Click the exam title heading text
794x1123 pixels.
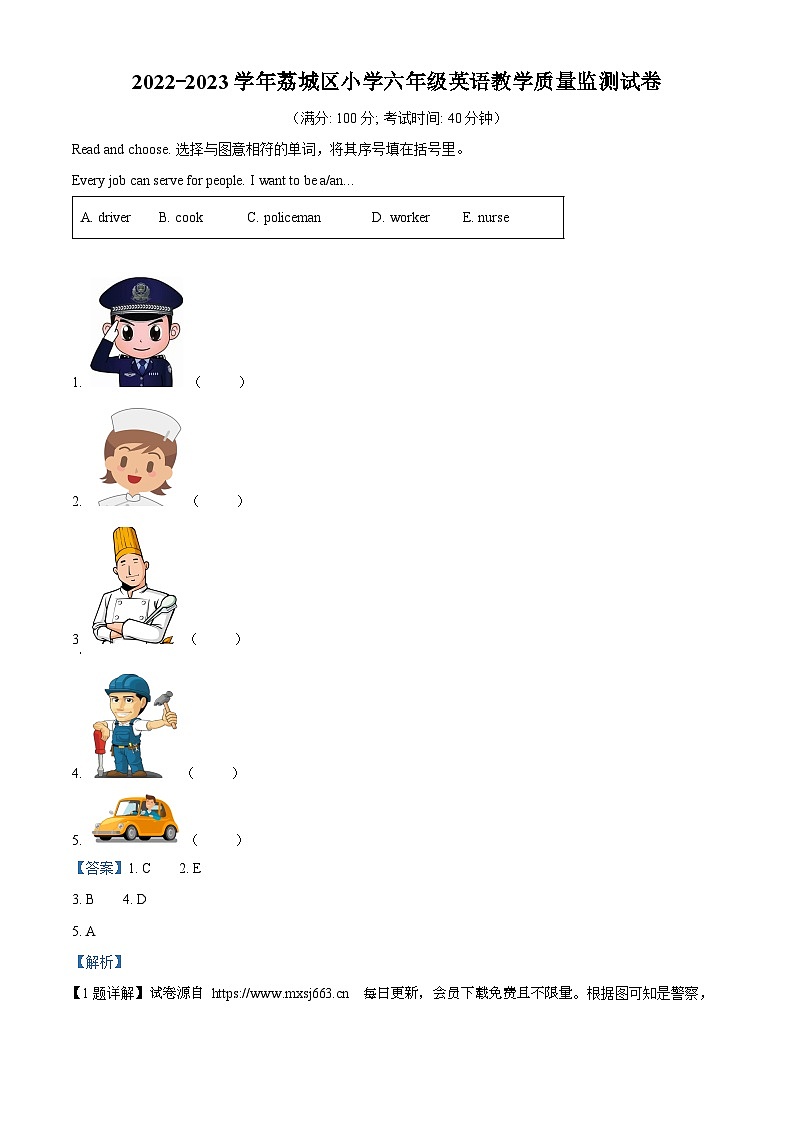click(396, 82)
